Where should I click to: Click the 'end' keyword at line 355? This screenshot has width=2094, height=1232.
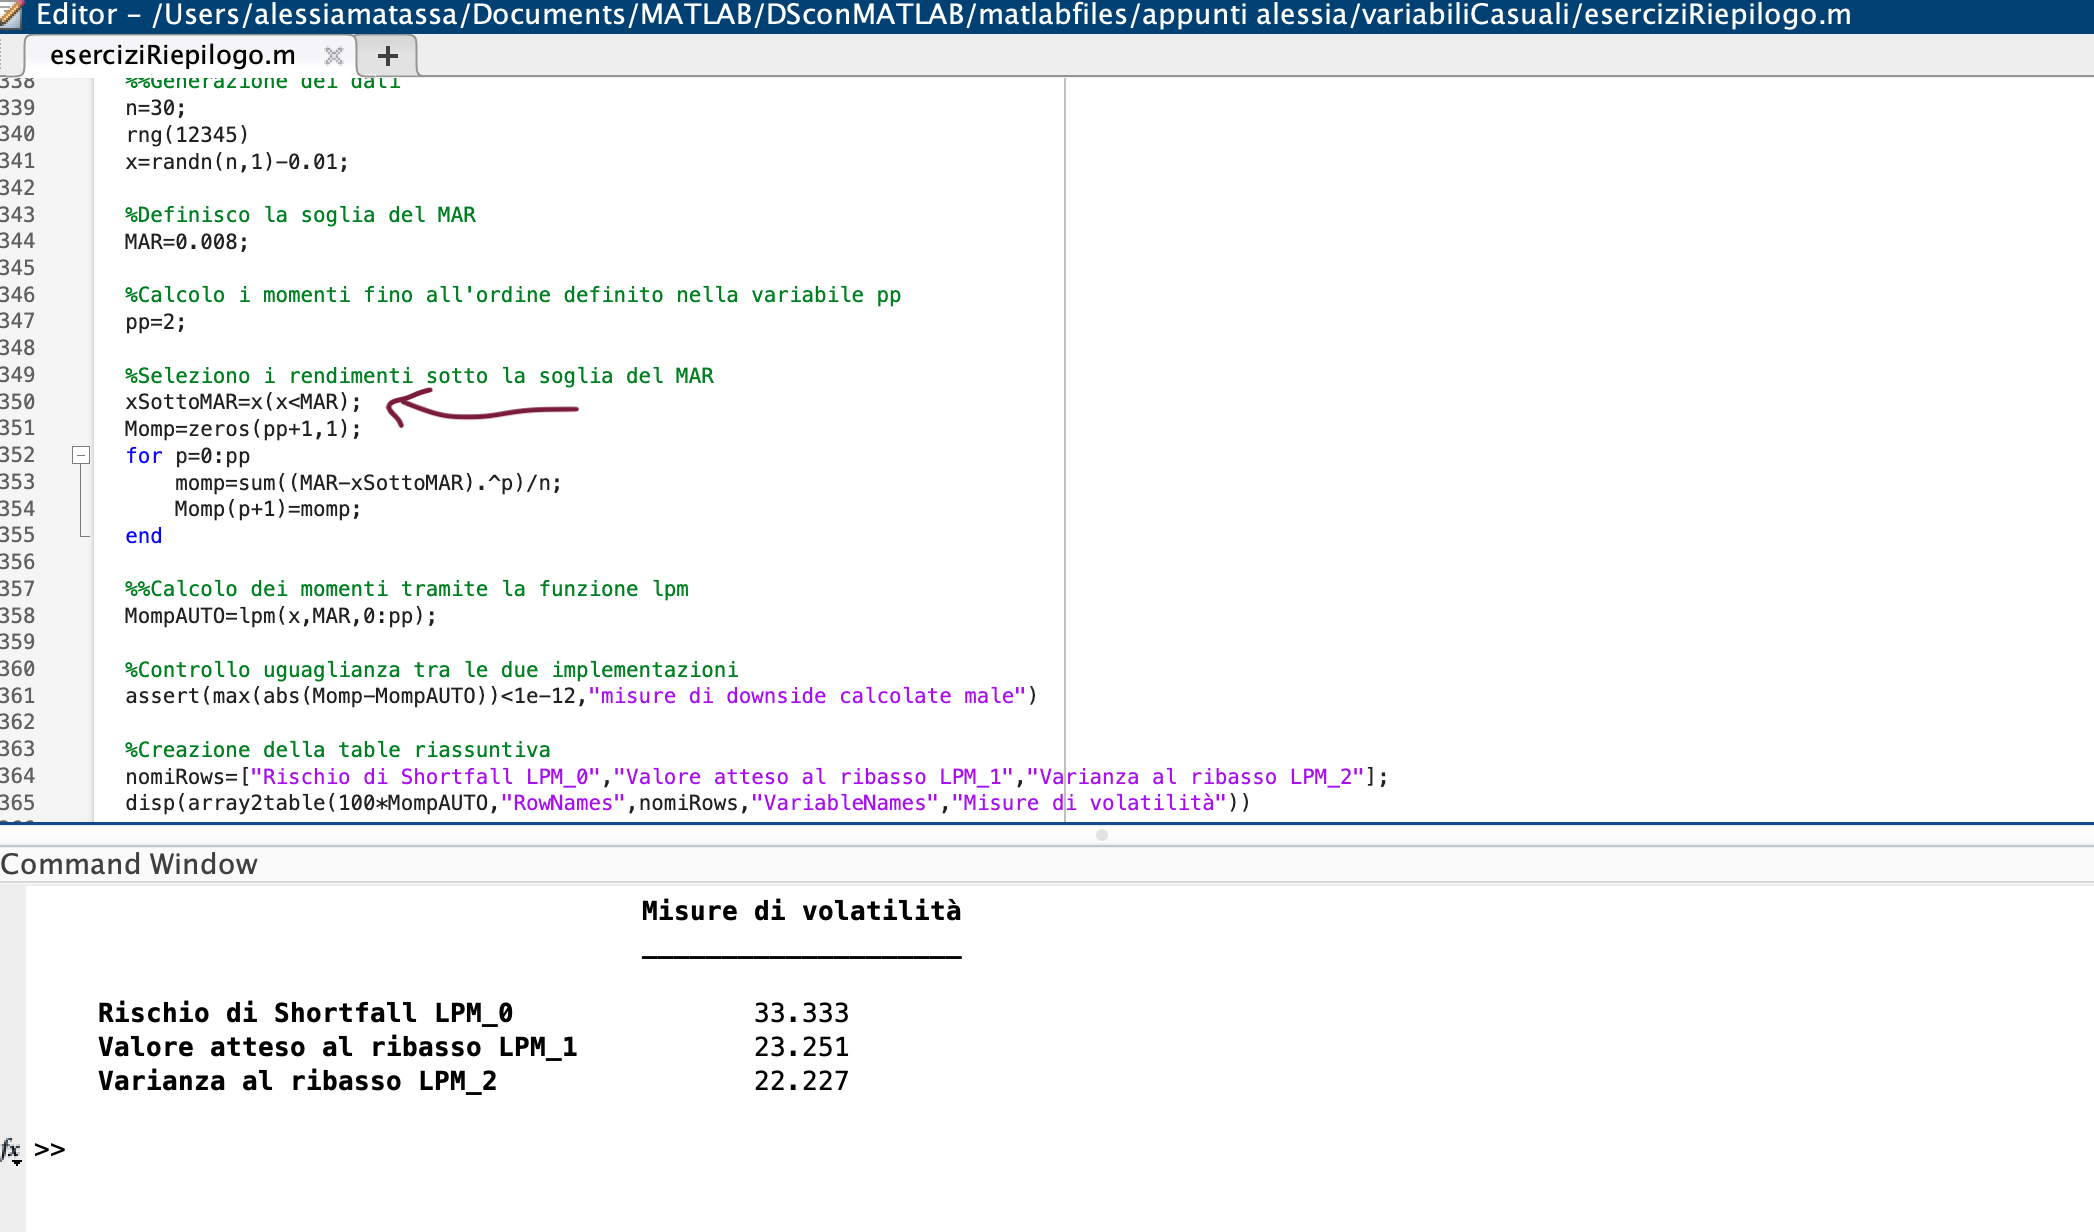click(144, 536)
